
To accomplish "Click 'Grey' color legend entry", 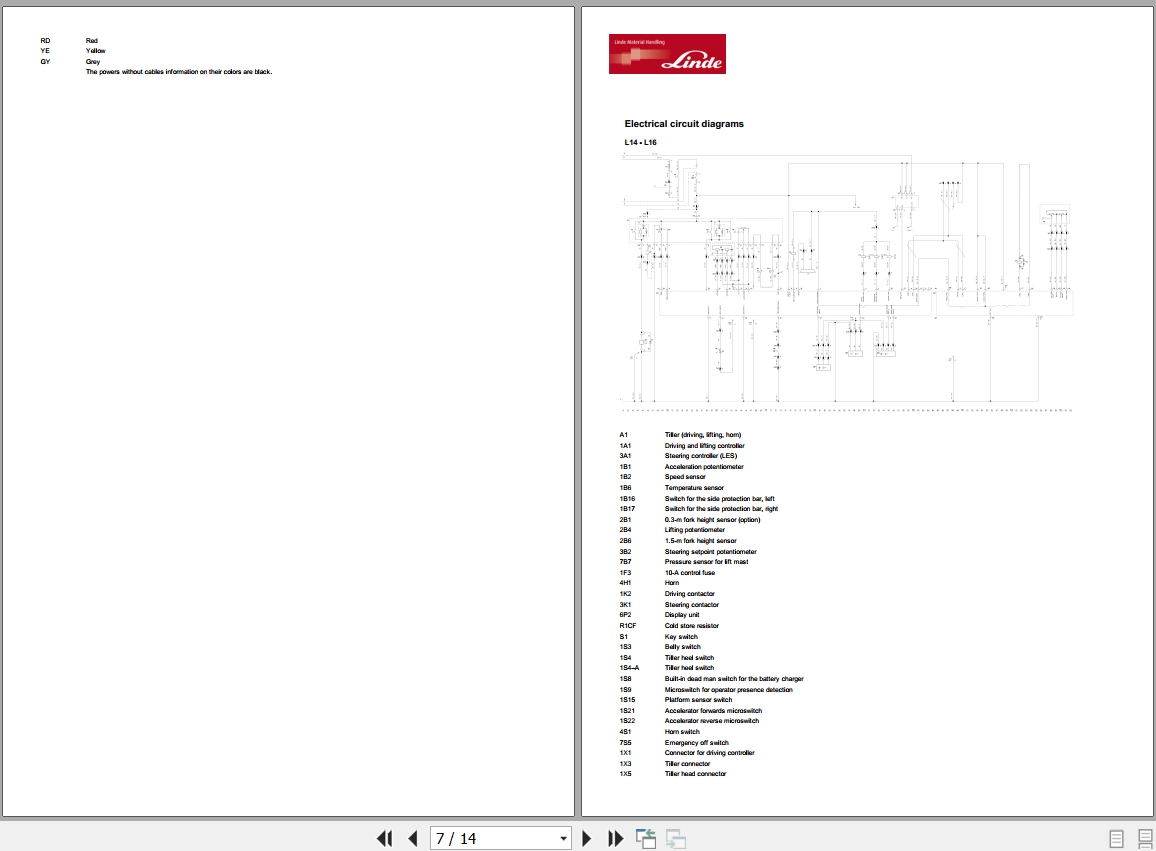I will [92, 62].
